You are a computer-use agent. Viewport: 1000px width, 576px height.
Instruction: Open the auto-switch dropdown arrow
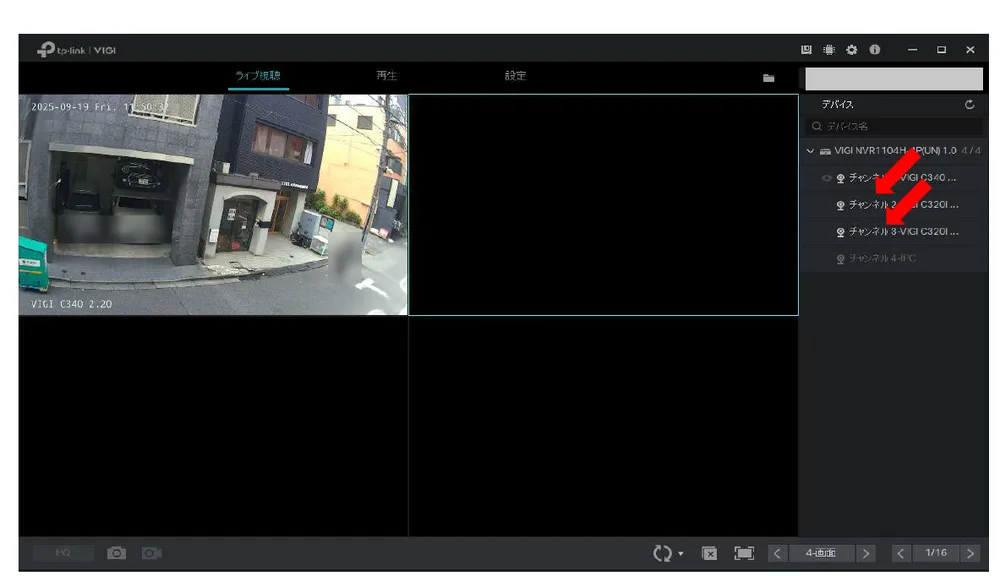pos(680,554)
